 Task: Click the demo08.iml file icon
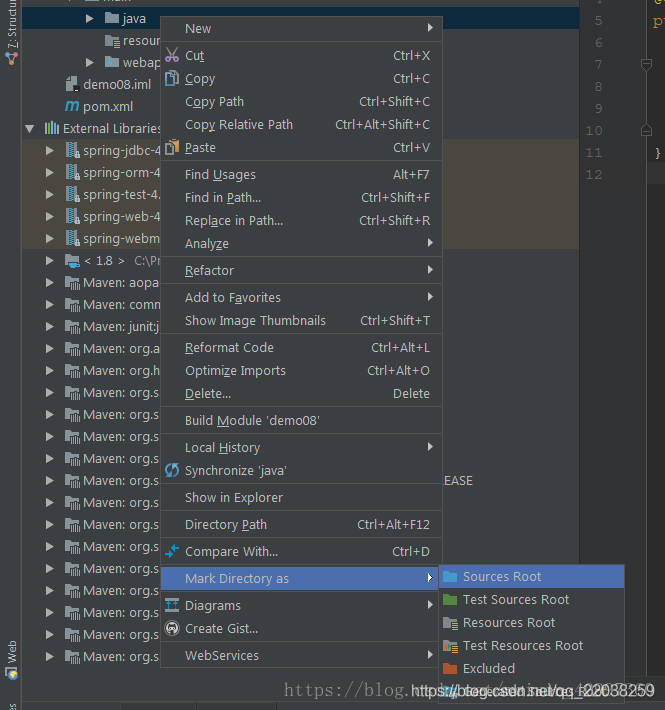(72, 84)
